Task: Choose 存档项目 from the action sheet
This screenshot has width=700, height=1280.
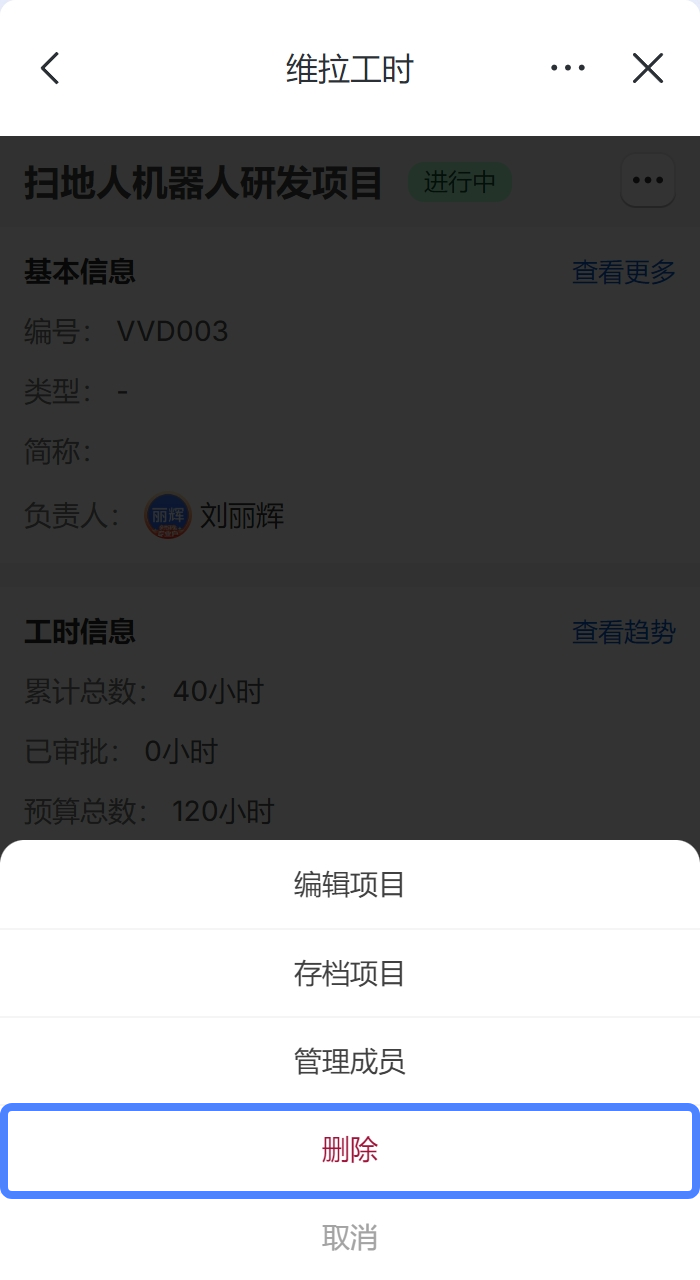Action: (x=350, y=973)
